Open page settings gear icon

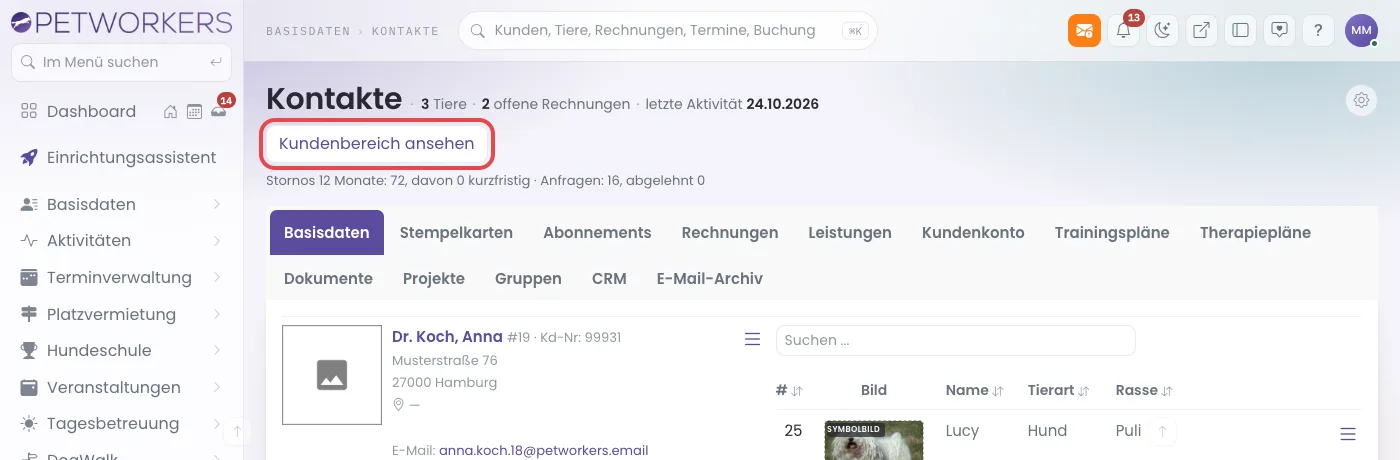(1360, 100)
